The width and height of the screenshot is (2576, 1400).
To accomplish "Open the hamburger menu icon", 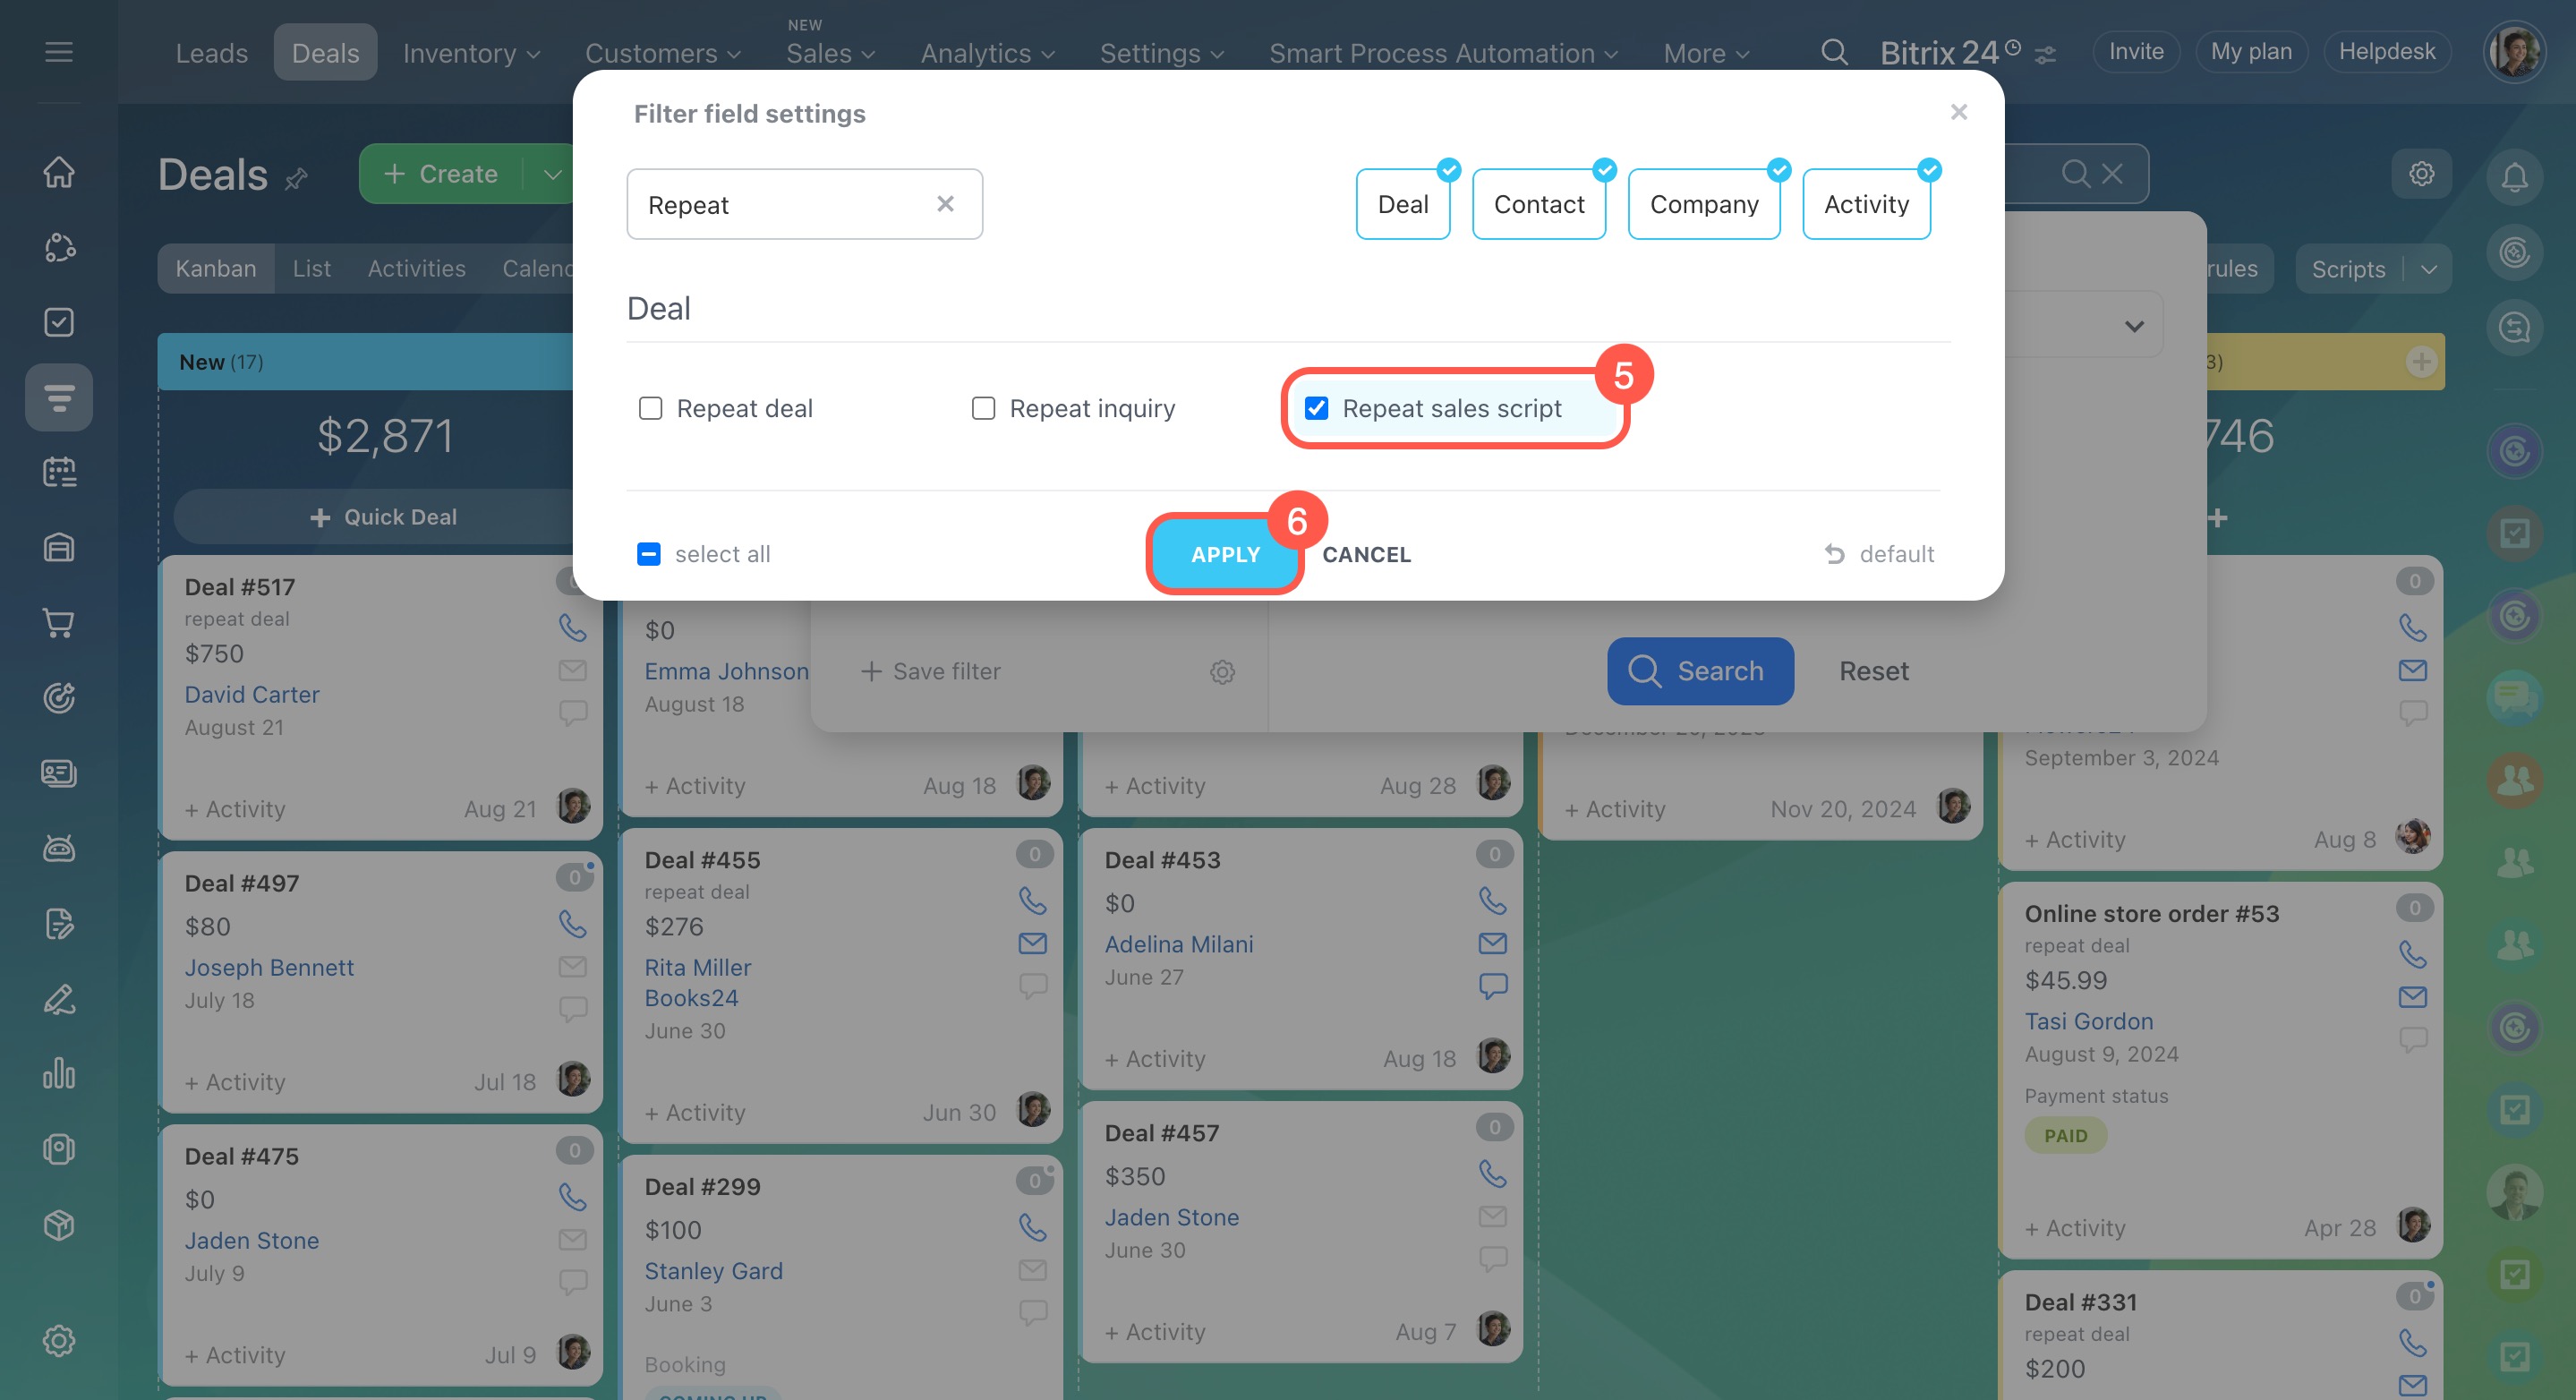I will (x=59, y=52).
